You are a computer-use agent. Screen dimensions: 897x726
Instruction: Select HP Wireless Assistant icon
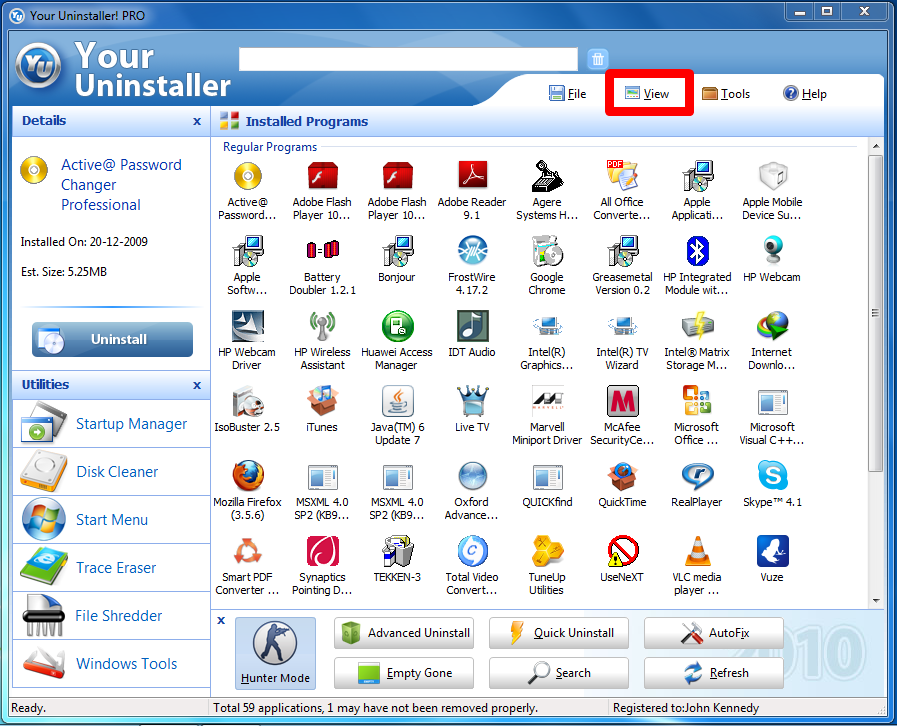[x=322, y=326]
